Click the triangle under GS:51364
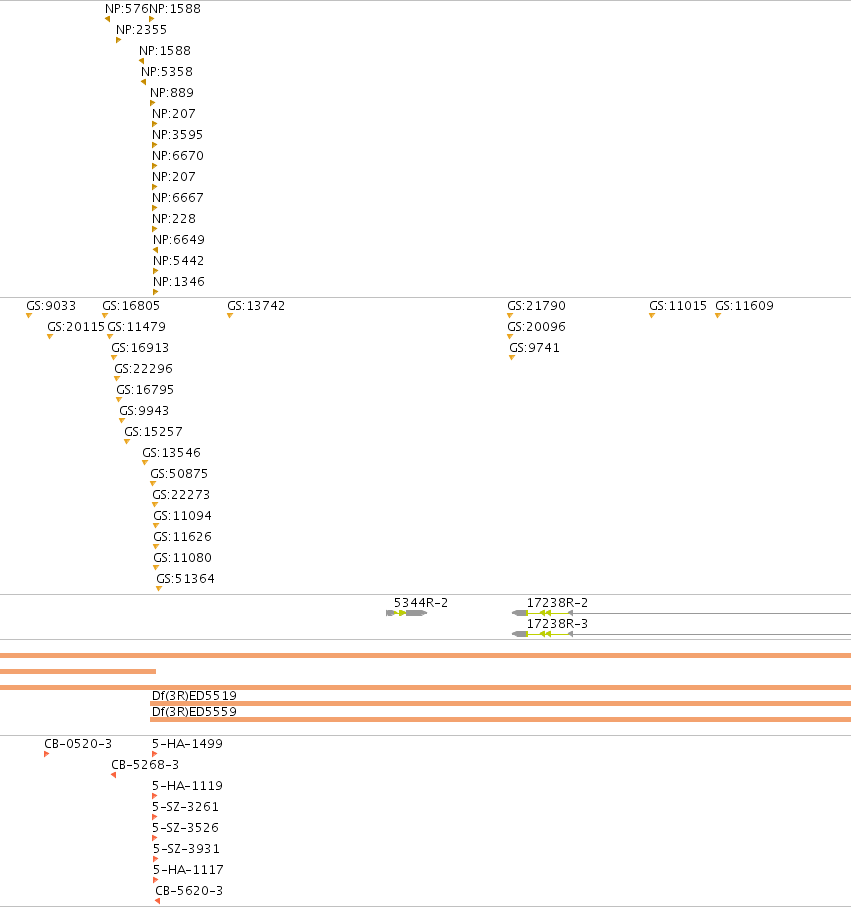Screen dimensions: 851x907 [x=159, y=588]
